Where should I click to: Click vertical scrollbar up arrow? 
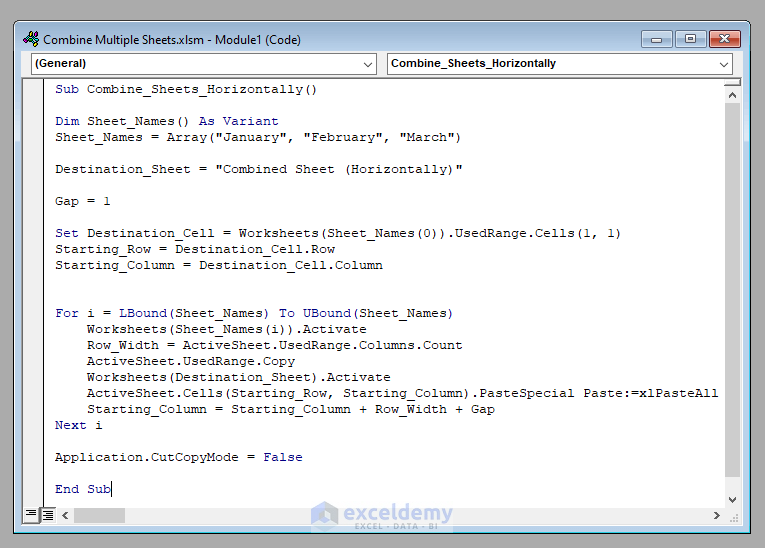point(732,95)
